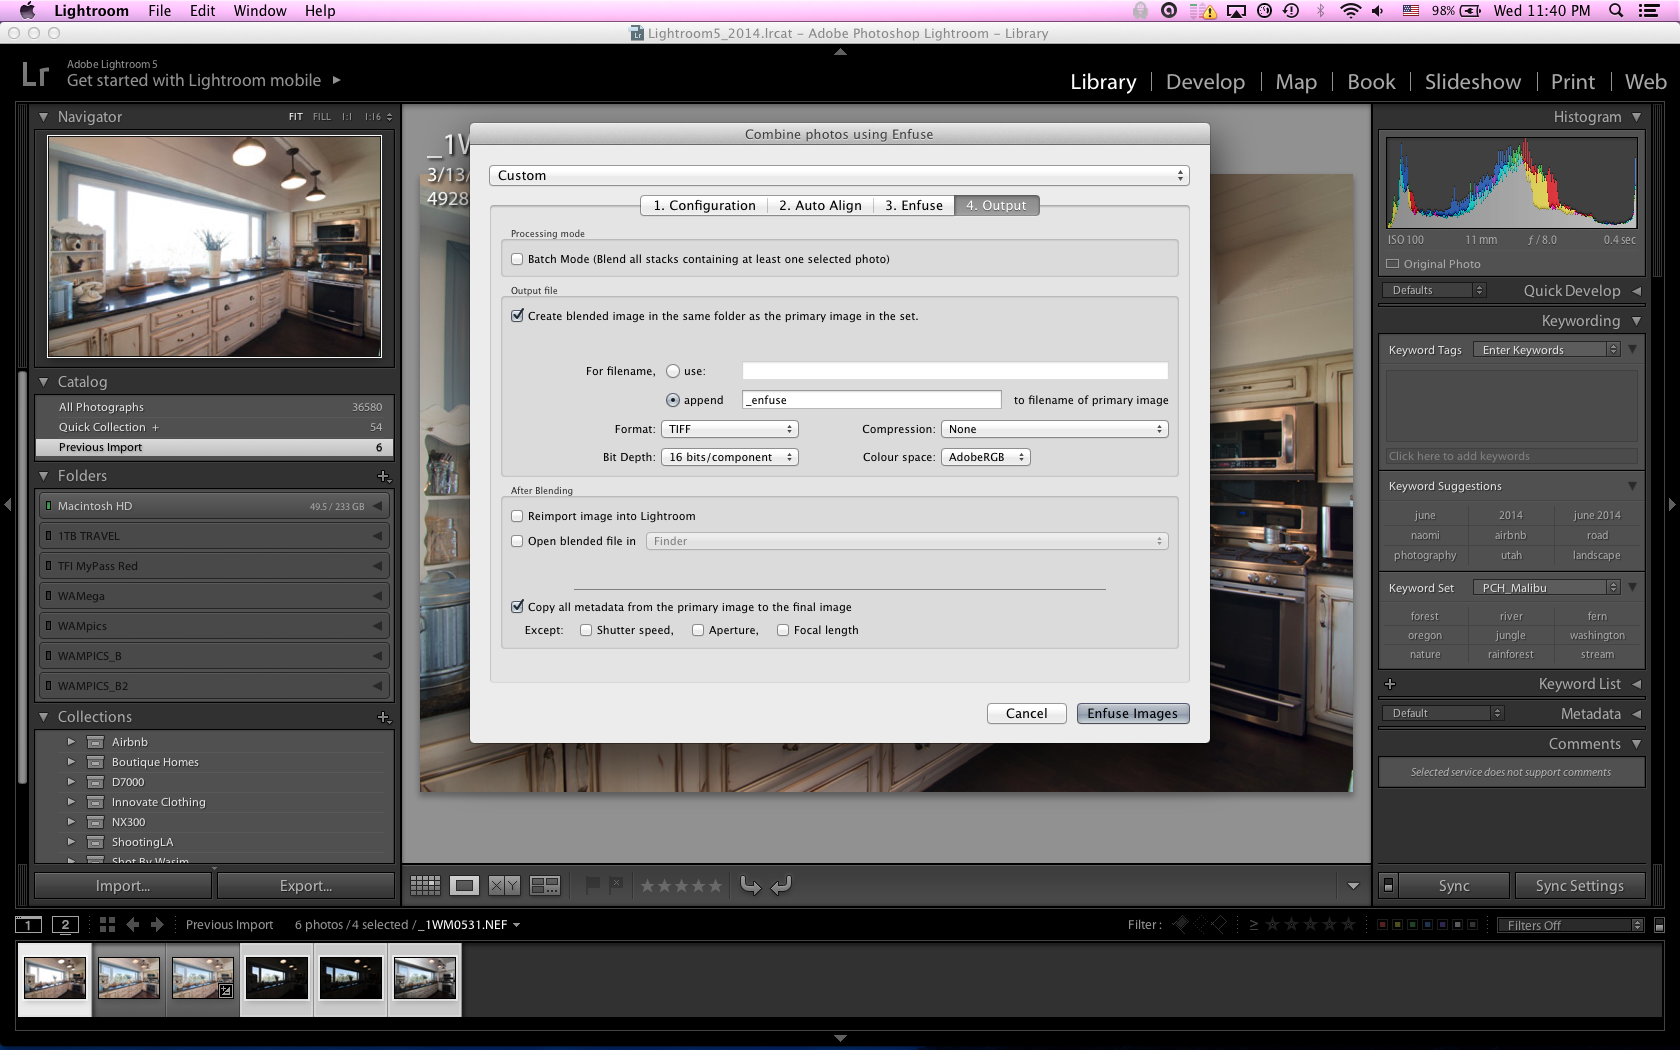Open the Format TIFF dropdown
The image size is (1680, 1050).
(x=729, y=429)
